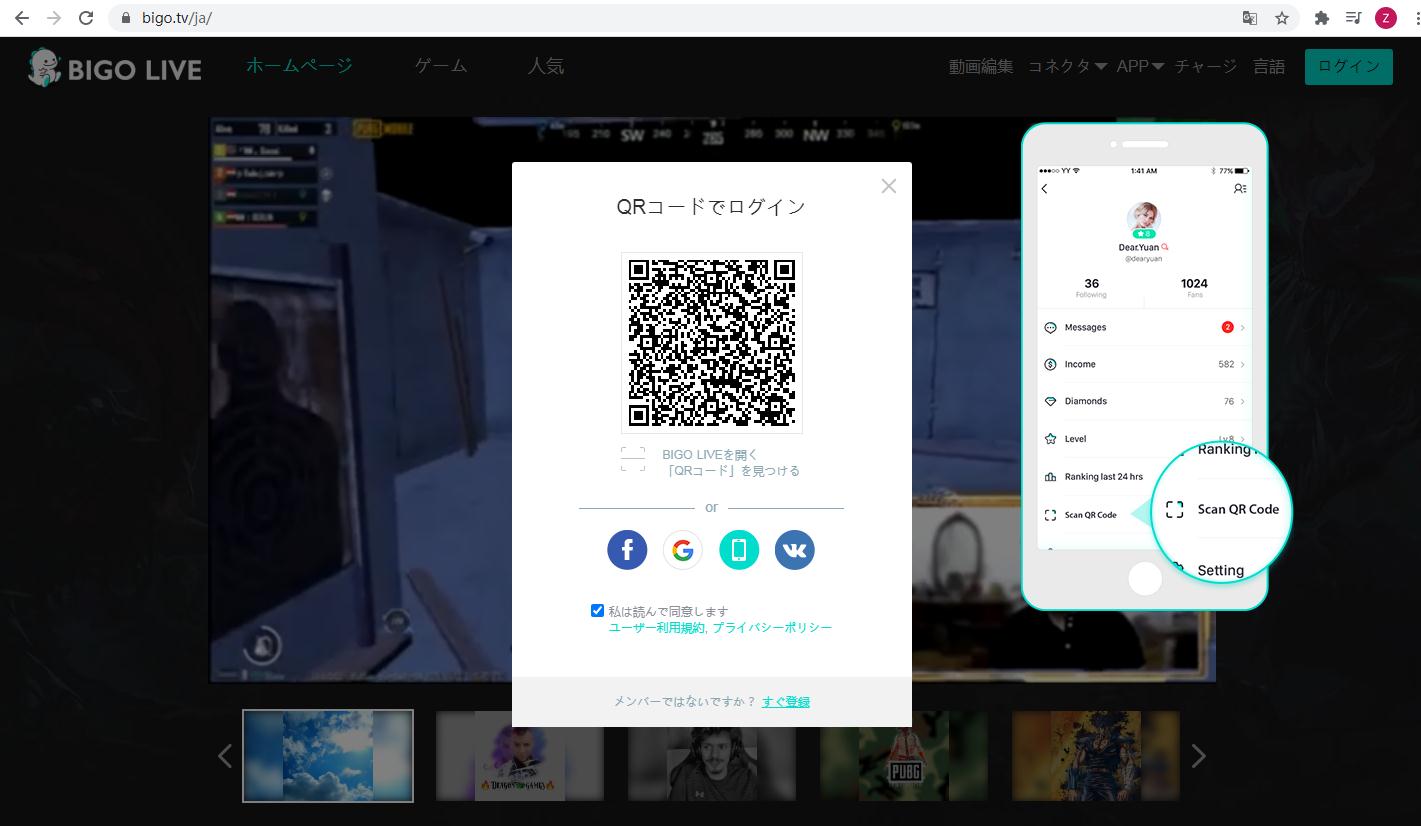Open the Google Translate page icon
This screenshot has height=826, width=1421.
click(x=1249, y=18)
